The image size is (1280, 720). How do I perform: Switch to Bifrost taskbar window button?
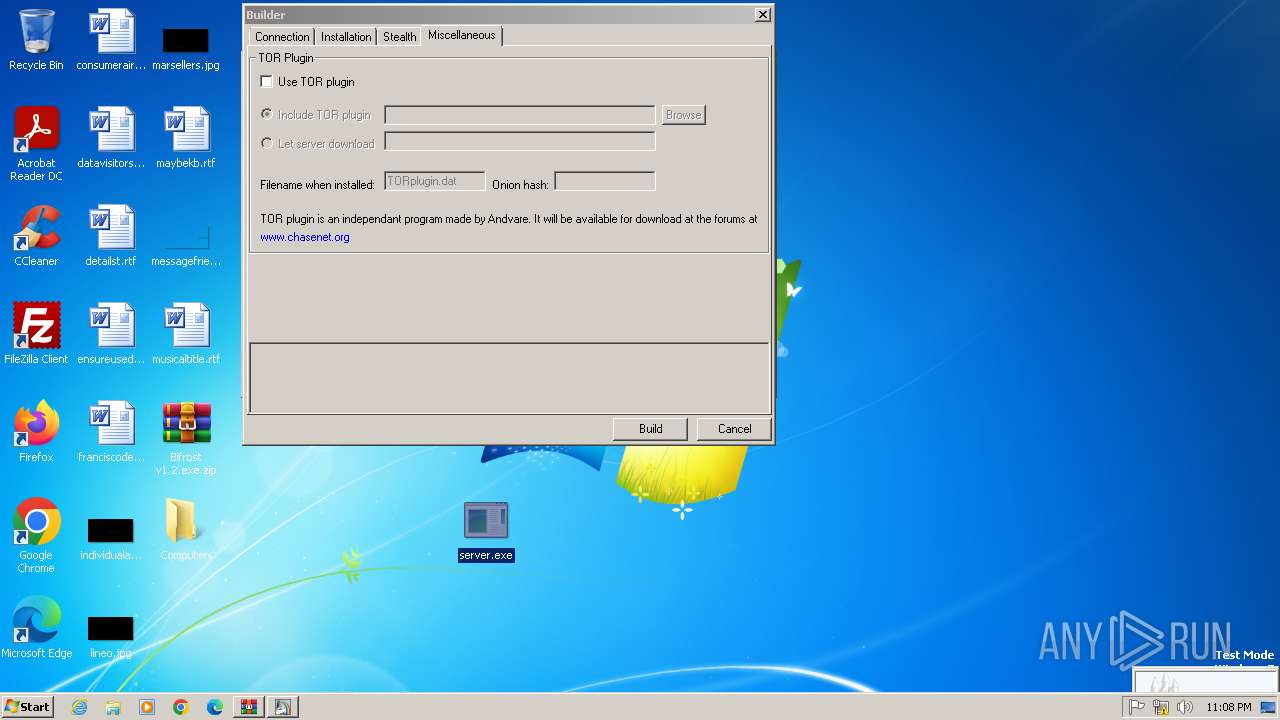pyautogui.click(x=283, y=707)
